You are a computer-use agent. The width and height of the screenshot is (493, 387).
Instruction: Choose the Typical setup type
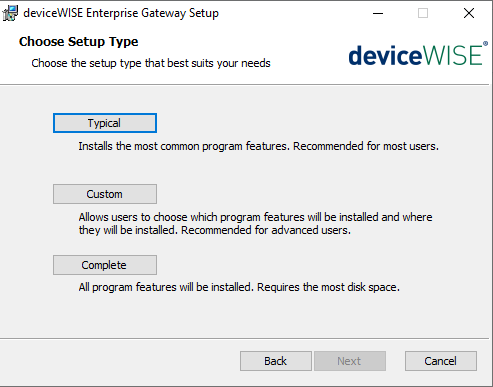click(x=105, y=123)
